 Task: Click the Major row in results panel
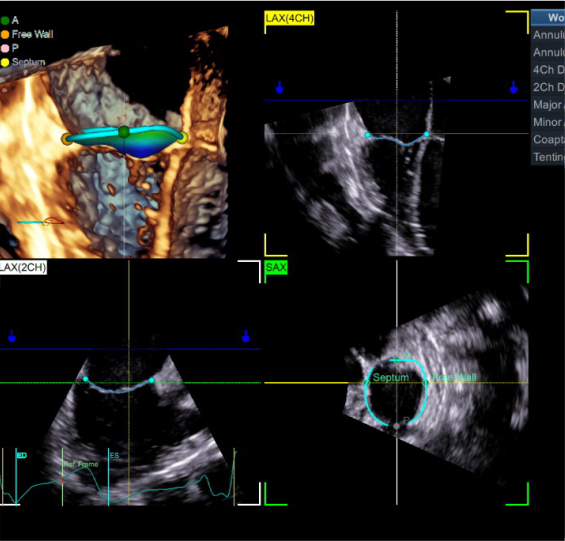[548, 105]
